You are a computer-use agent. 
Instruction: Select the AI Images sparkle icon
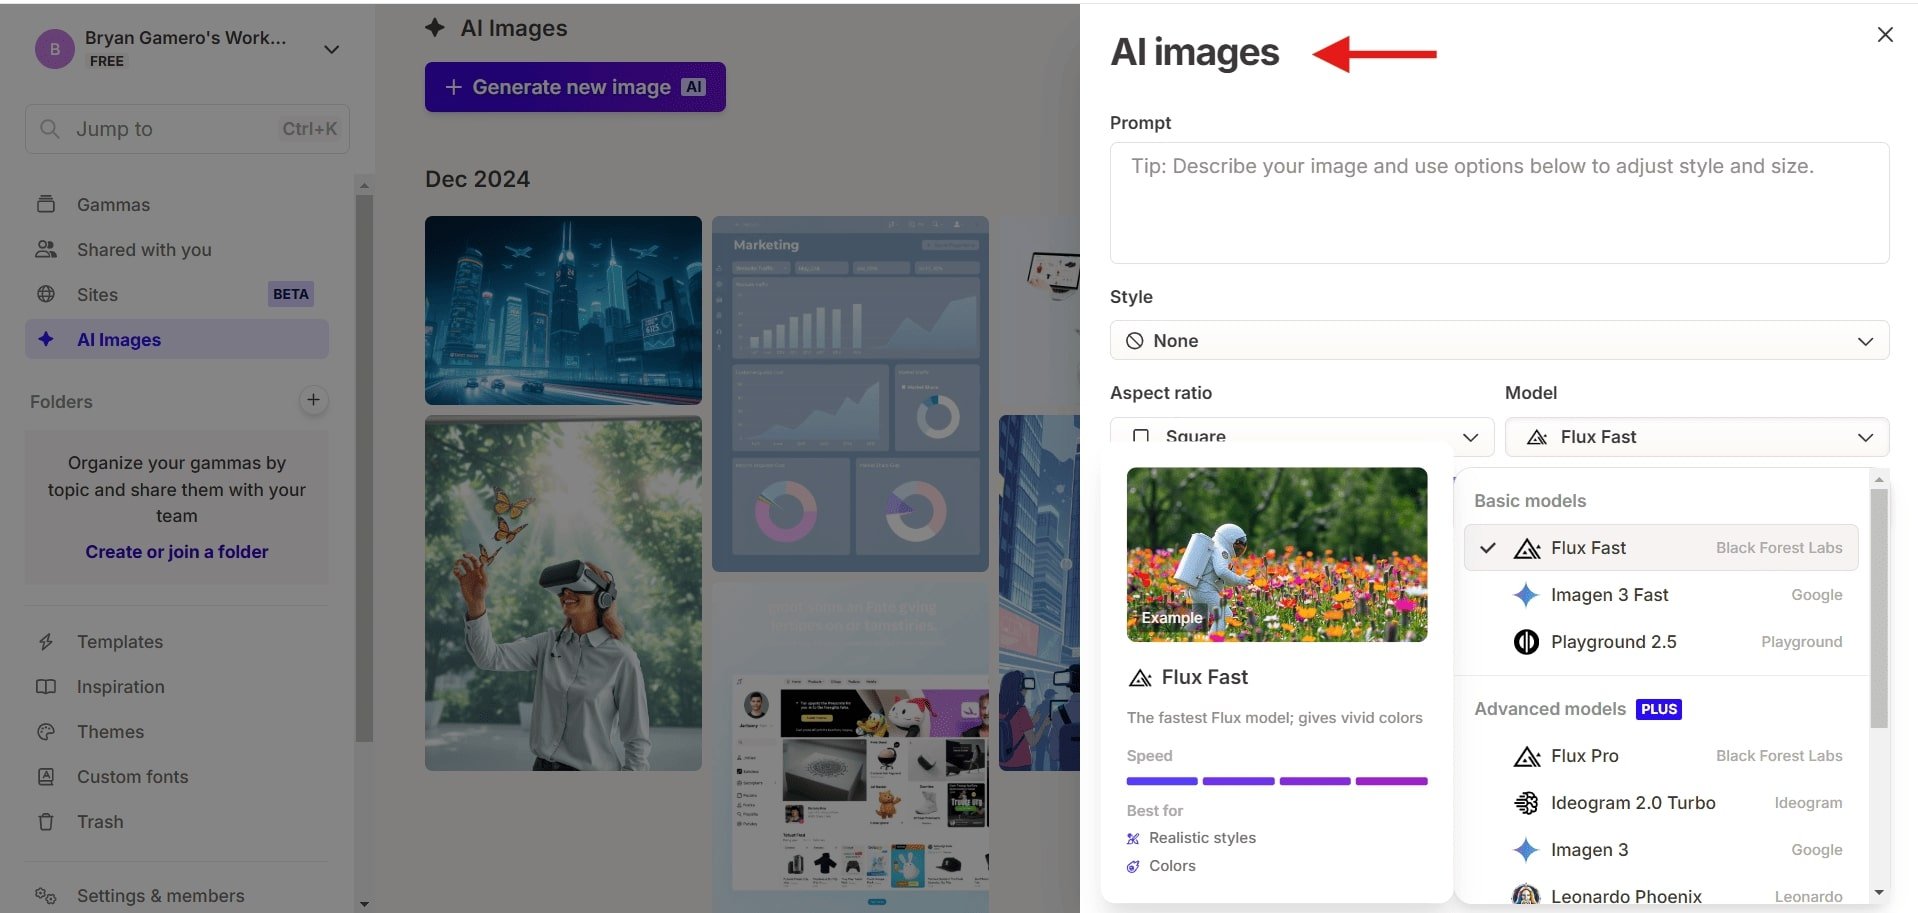tap(47, 339)
